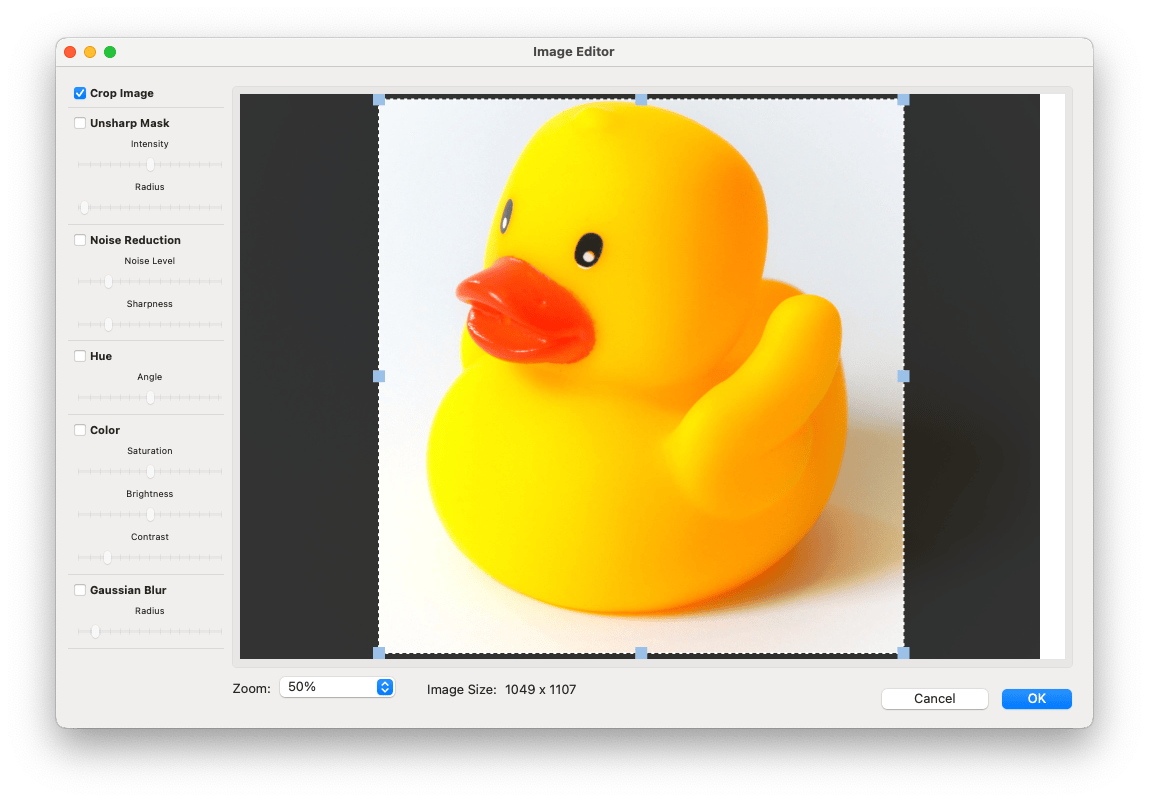Click the Gaussian Blur Radius slider handle
Screen dimensions: 1149x802
pyautogui.click(x=96, y=632)
